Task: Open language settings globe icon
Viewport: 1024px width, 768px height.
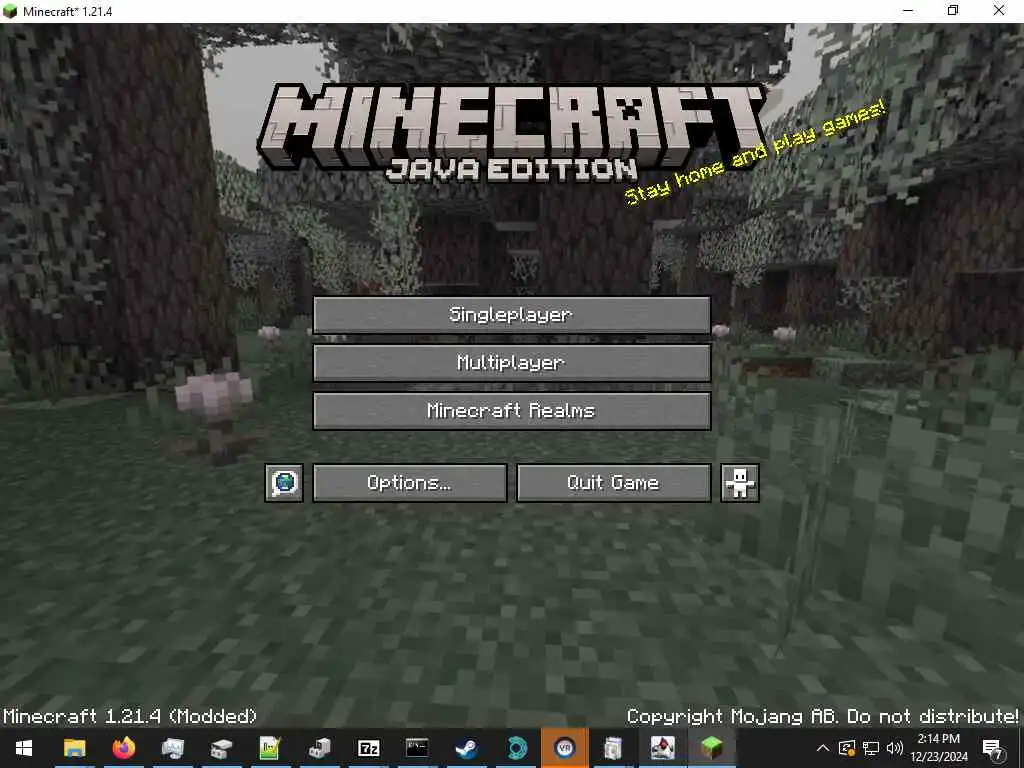Action: [x=284, y=483]
